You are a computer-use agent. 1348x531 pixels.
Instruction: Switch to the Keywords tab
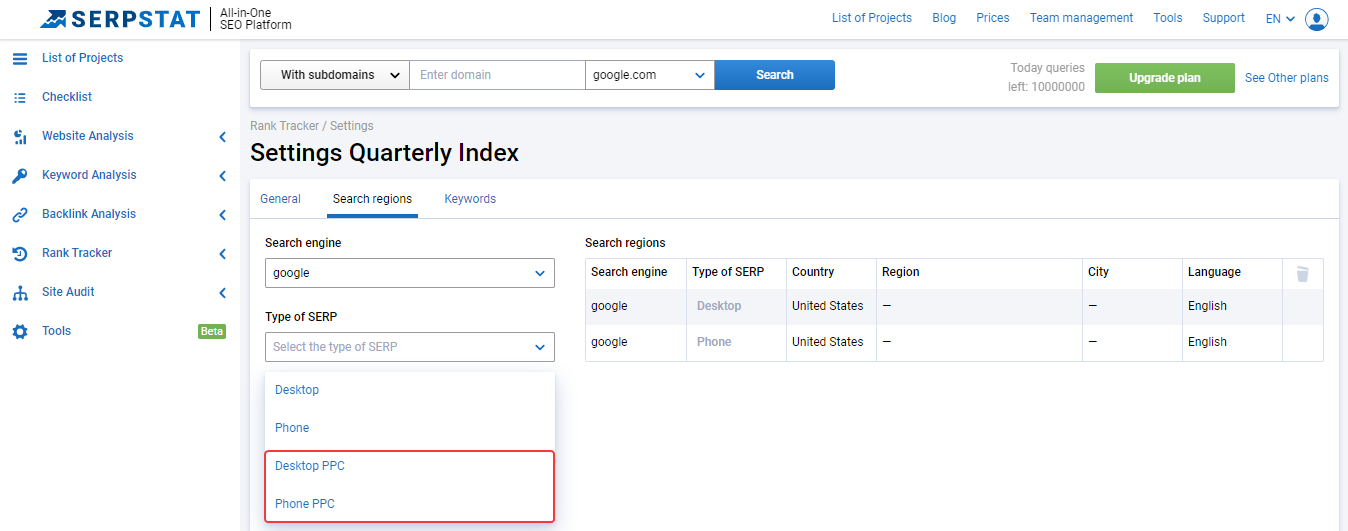click(x=470, y=199)
